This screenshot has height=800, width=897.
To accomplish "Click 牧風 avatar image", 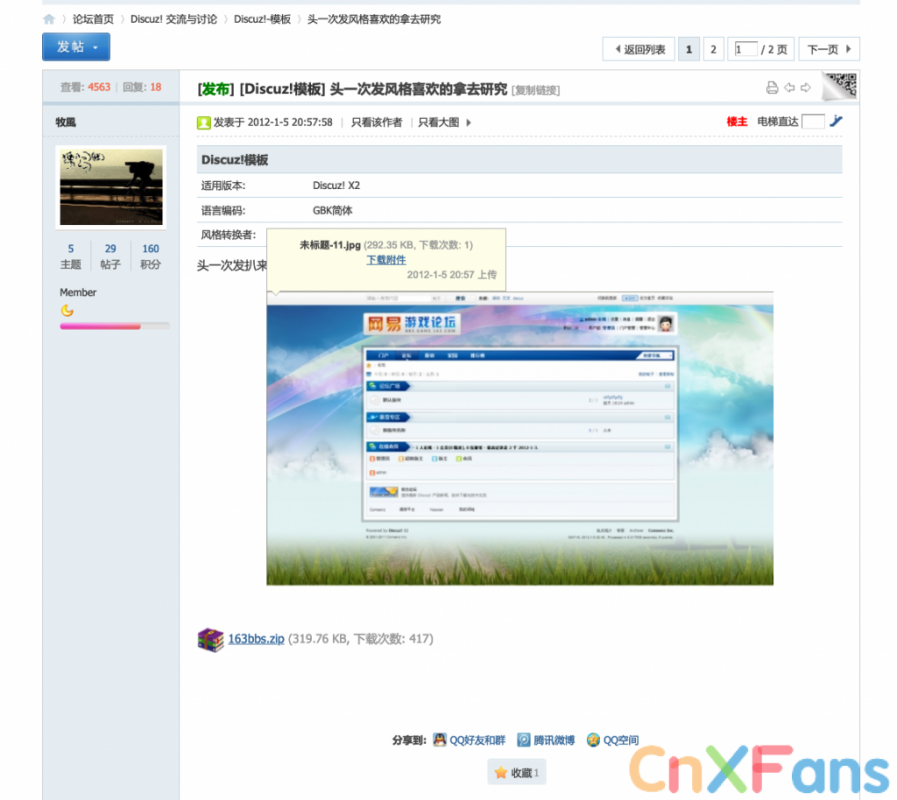I will point(111,187).
